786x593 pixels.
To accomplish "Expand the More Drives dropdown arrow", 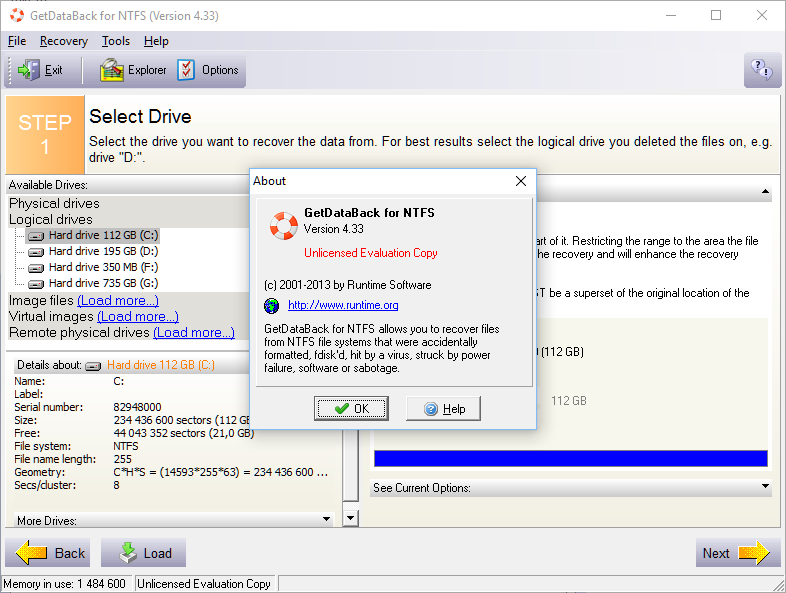I will pos(326,519).
